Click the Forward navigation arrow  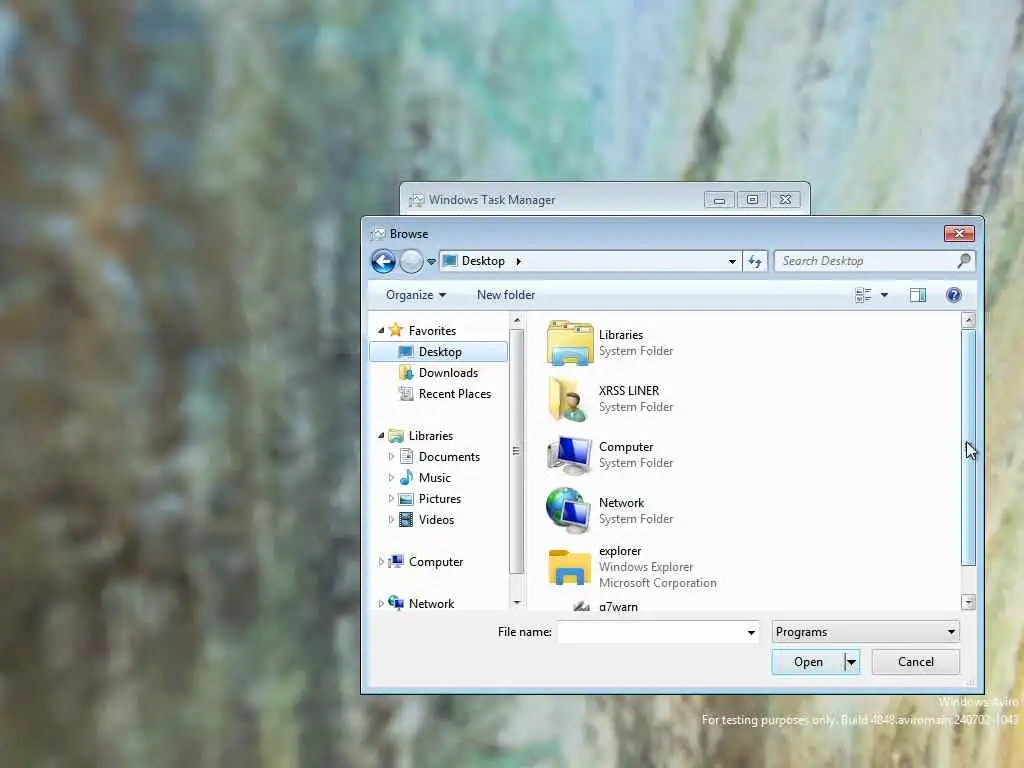pyautogui.click(x=411, y=262)
